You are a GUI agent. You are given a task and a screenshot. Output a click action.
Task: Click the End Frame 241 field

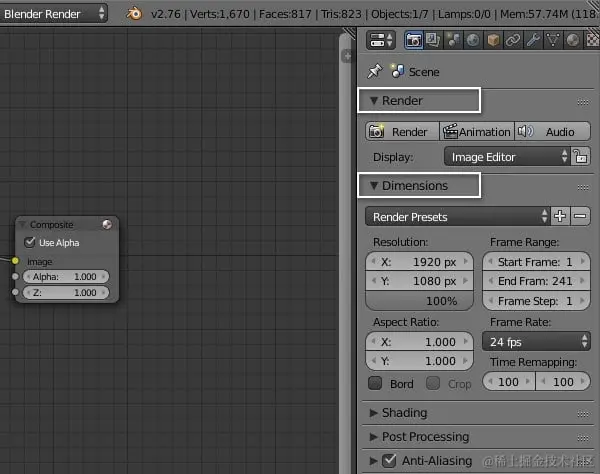(536, 281)
